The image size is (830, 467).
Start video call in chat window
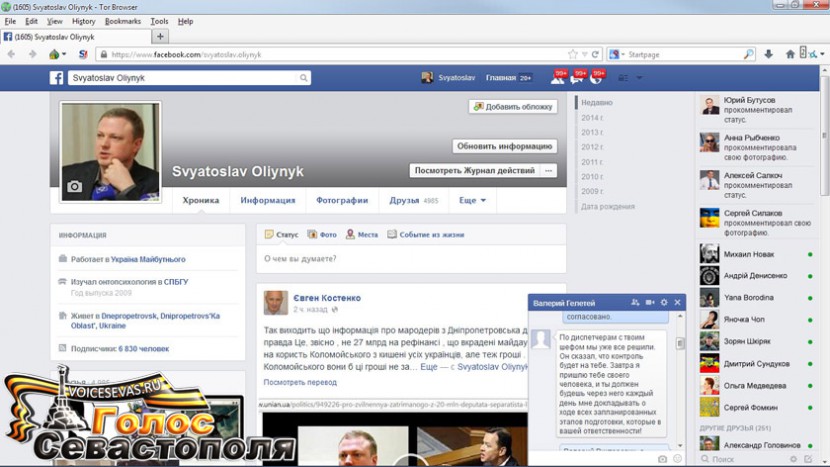tap(649, 302)
